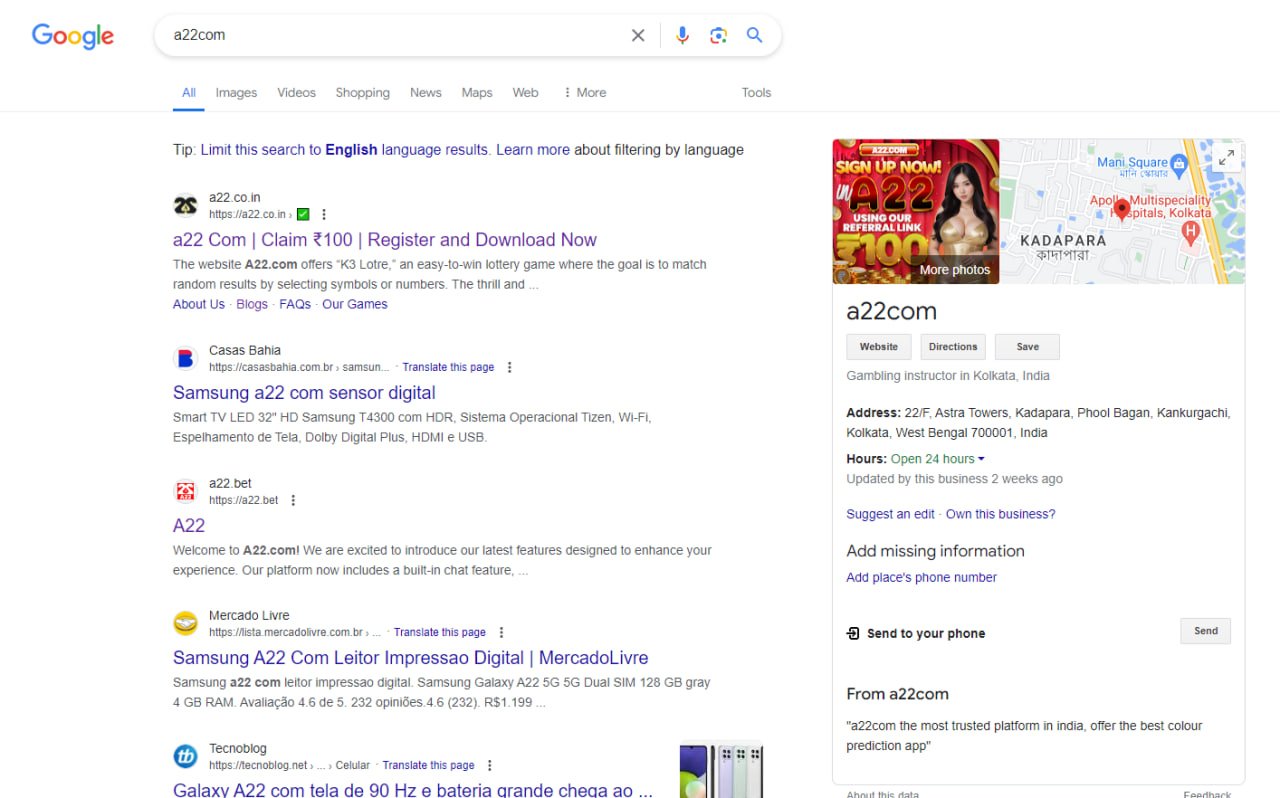Expand the map with the fullscreen icon

coord(1226,158)
